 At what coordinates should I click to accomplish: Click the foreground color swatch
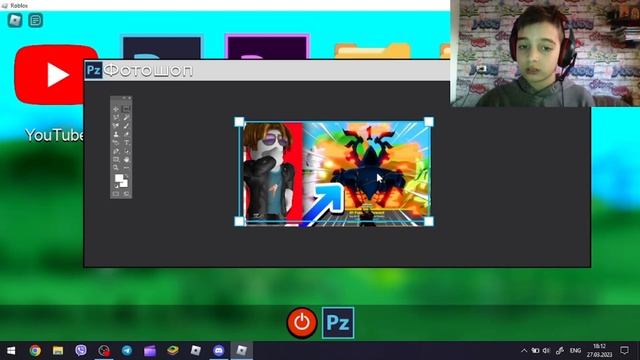coord(119,178)
